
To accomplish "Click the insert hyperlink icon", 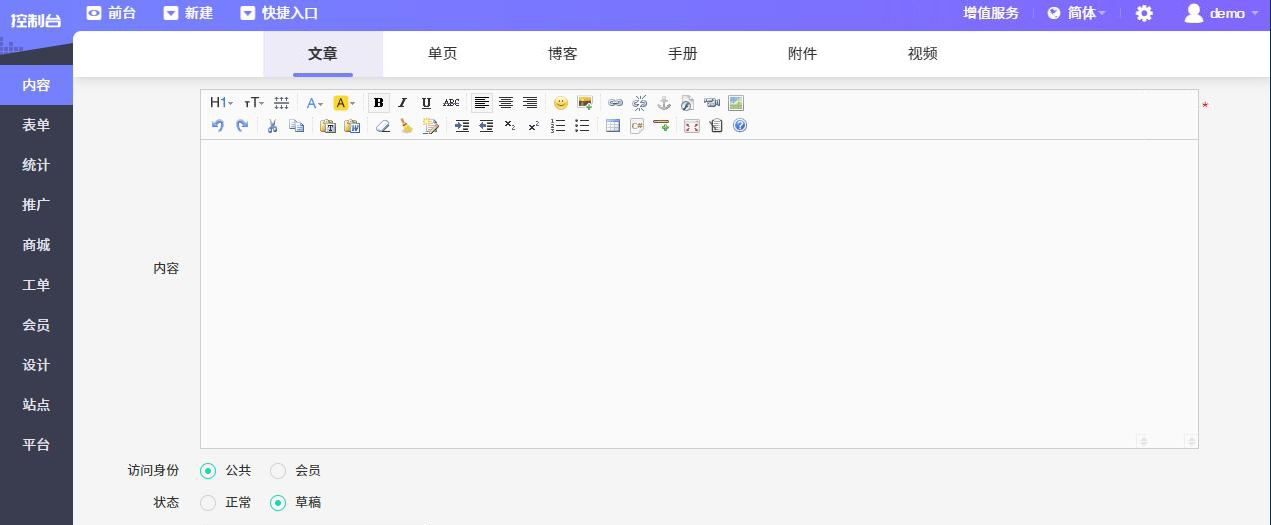I will 616,103.
